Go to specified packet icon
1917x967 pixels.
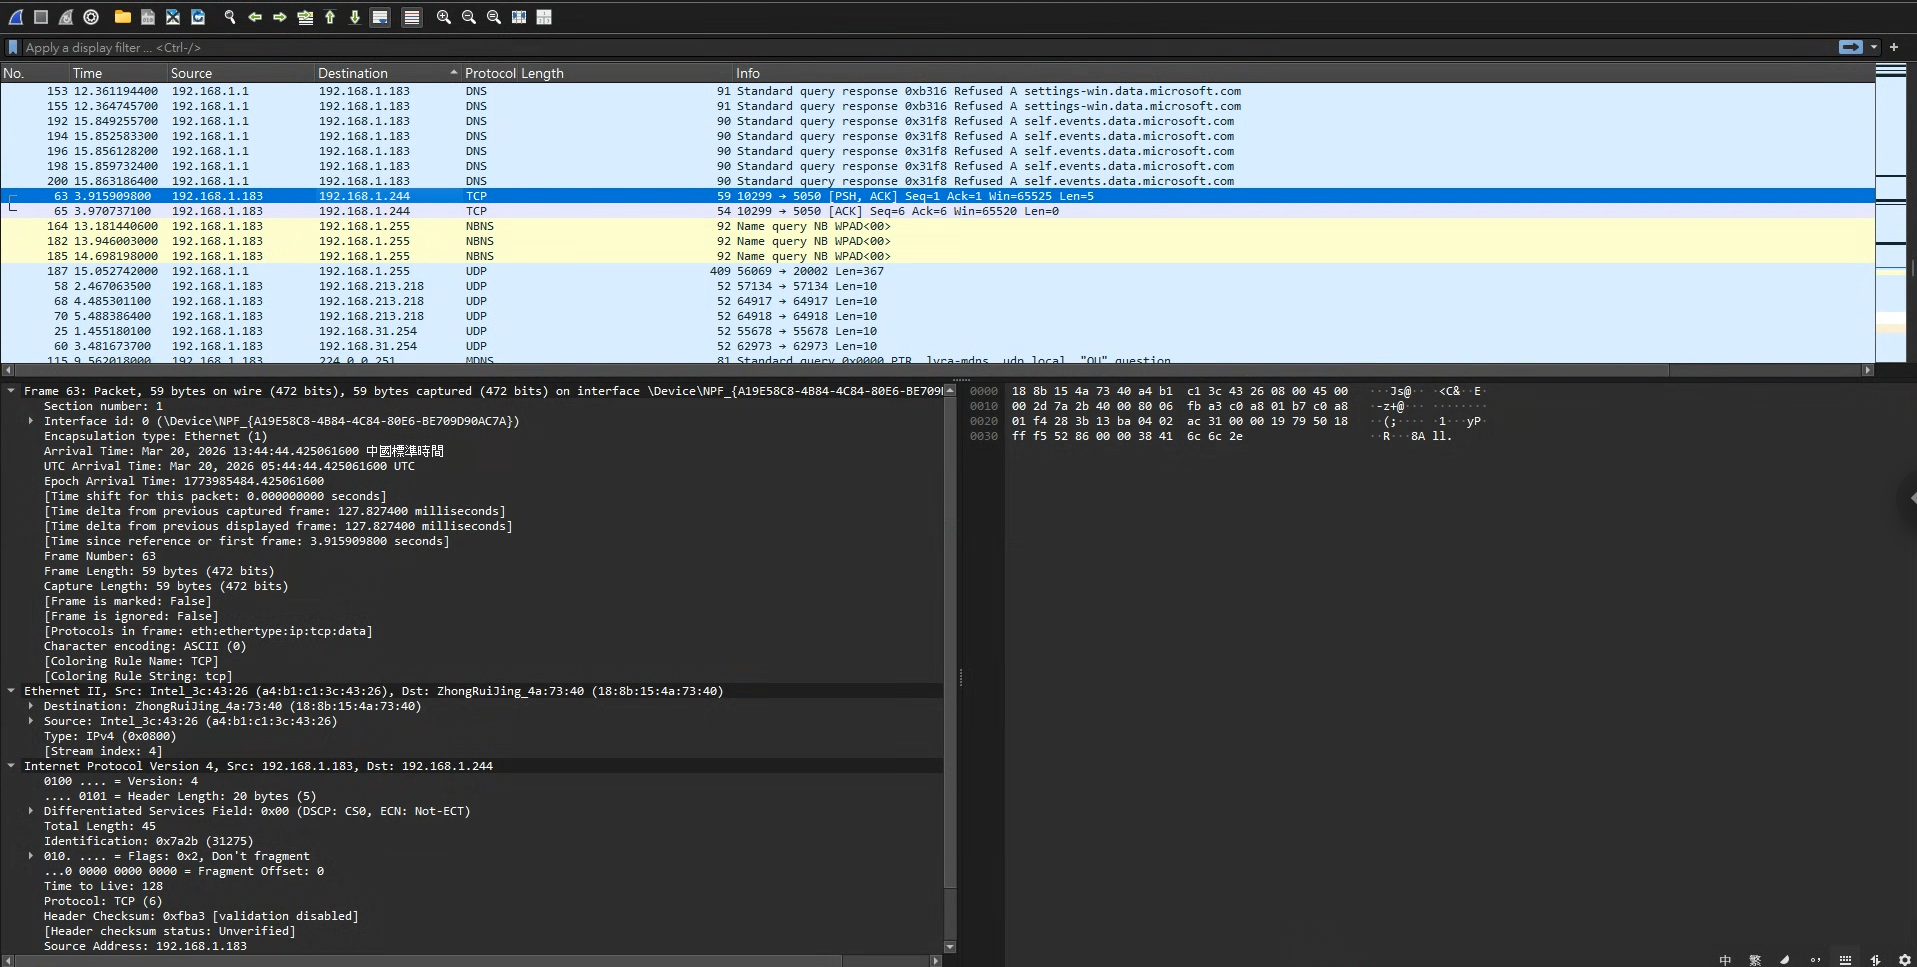click(x=305, y=17)
